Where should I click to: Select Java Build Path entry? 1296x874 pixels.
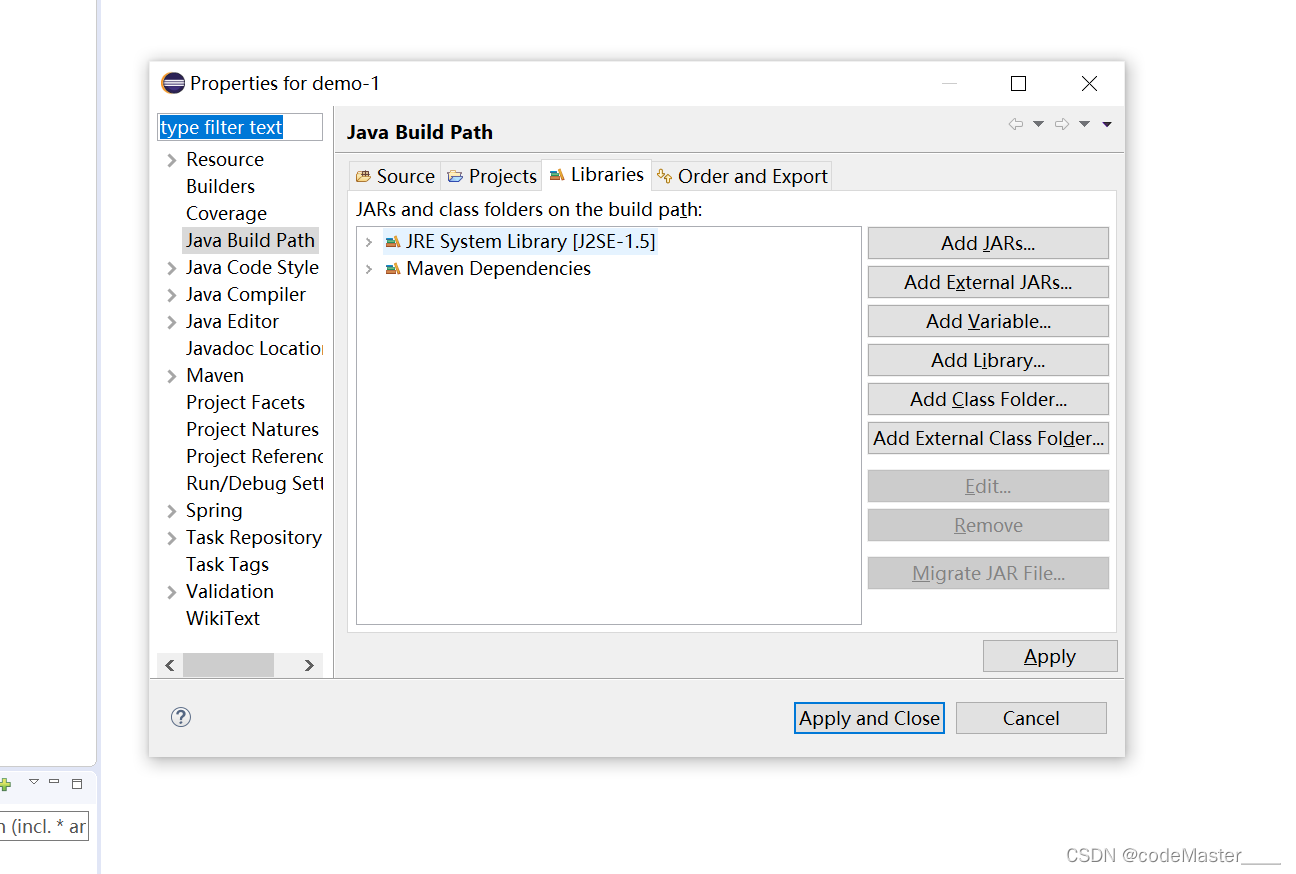point(250,241)
